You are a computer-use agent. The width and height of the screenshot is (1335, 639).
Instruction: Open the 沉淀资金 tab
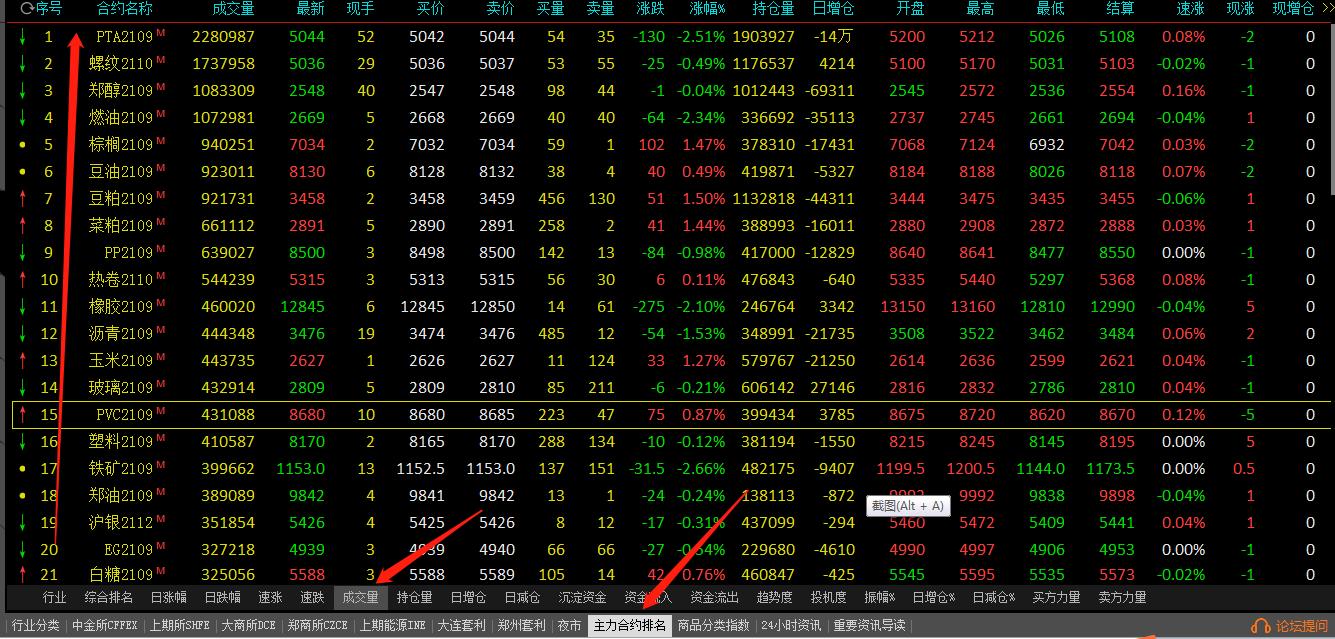point(582,598)
